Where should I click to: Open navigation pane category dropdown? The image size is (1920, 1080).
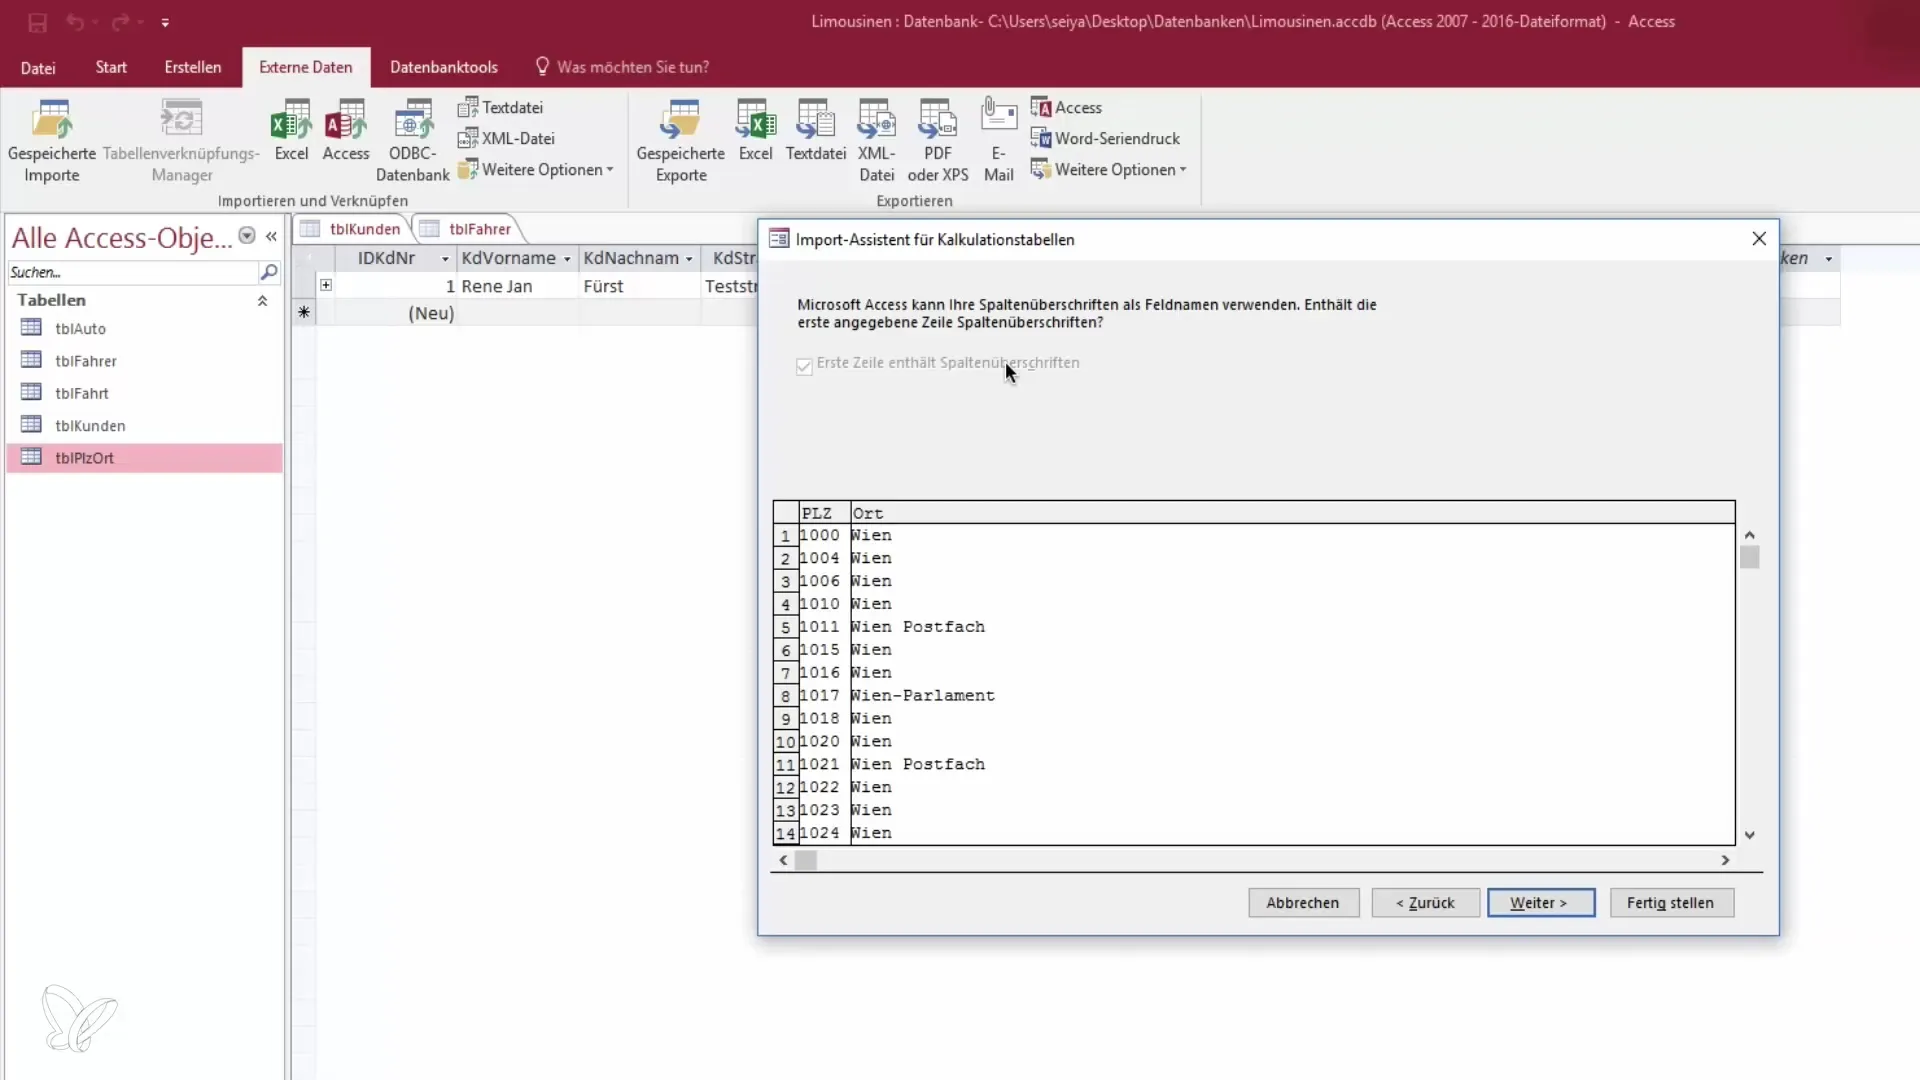247,236
